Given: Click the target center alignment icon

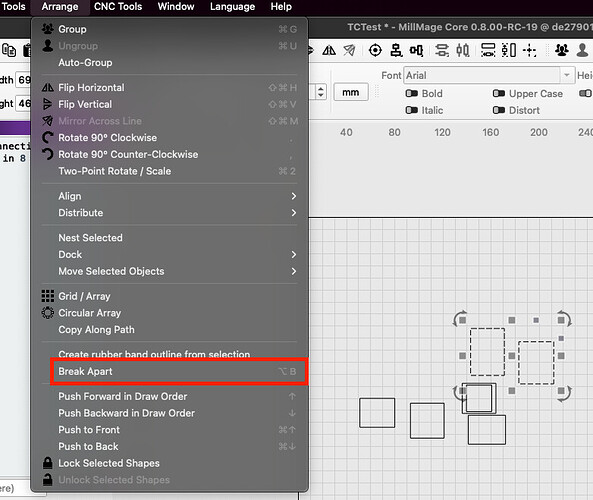Looking at the screenshot, I should point(375,50).
